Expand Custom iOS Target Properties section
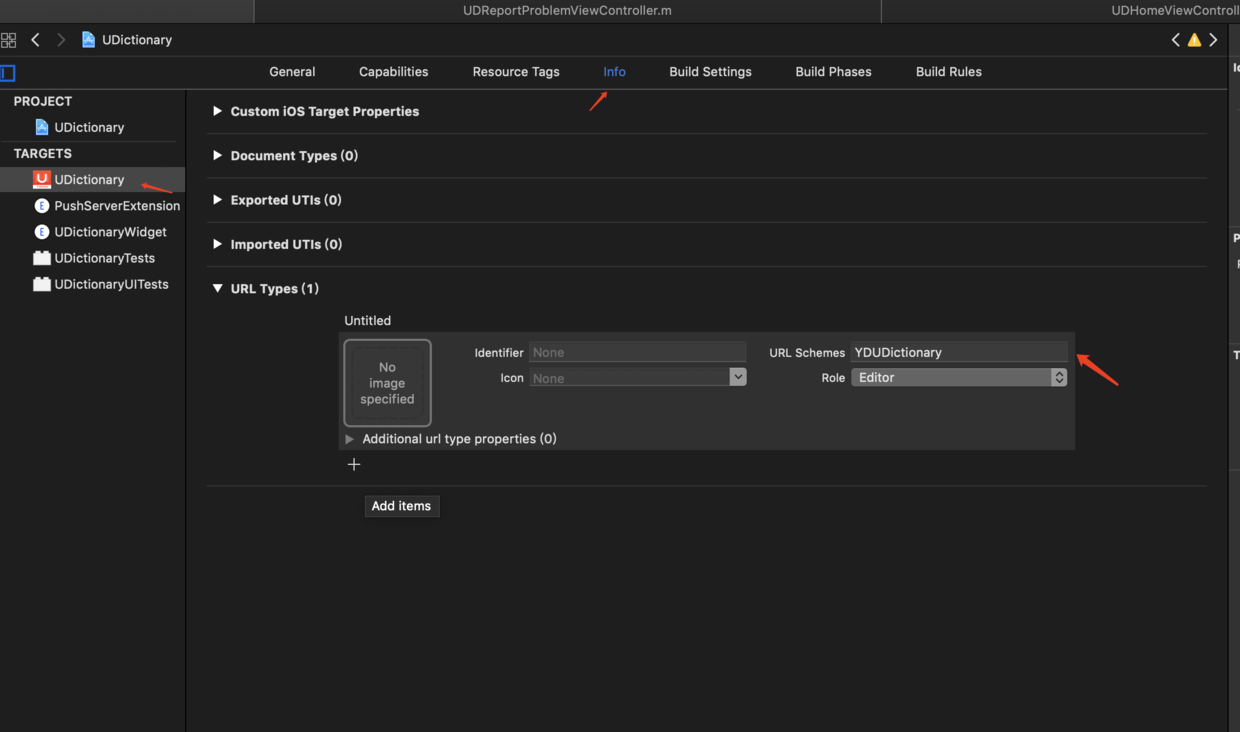The height and width of the screenshot is (732, 1240). [217, 111]
